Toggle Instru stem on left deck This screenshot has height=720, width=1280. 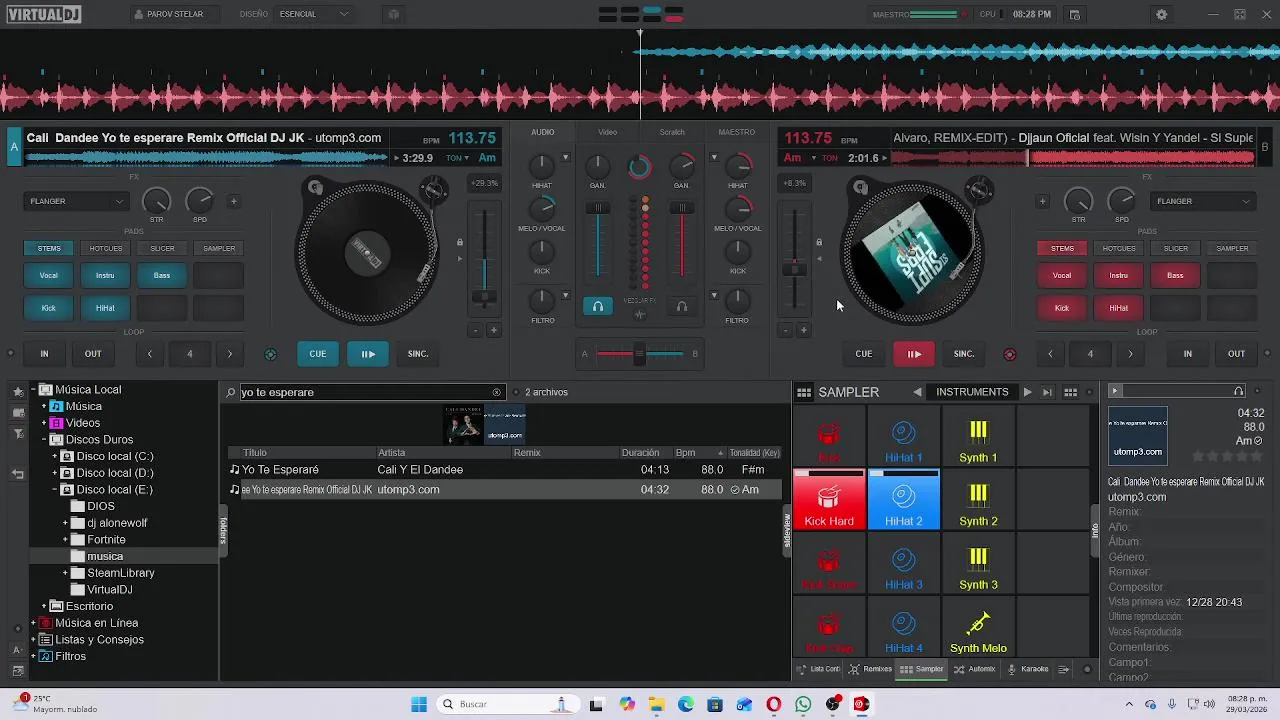(105, 275)
